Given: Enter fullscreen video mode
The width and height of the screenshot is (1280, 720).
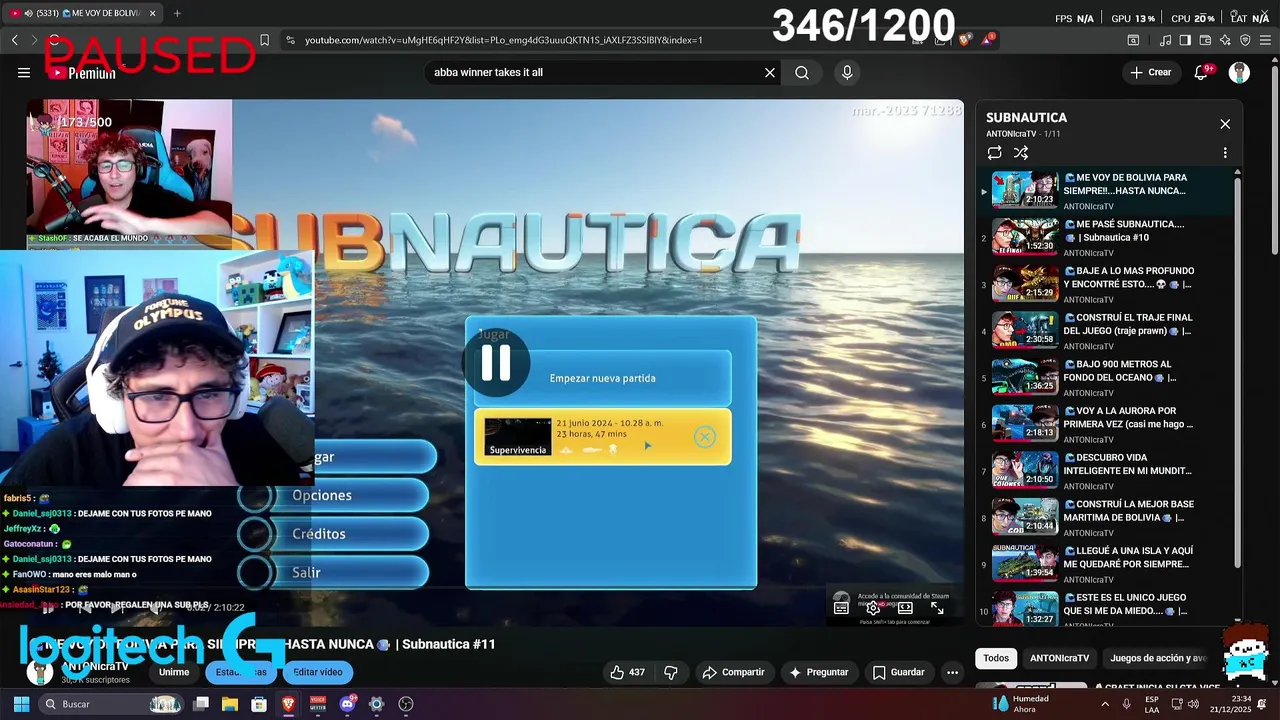Looking at the screenshot, I should click(x=937, y=607).
